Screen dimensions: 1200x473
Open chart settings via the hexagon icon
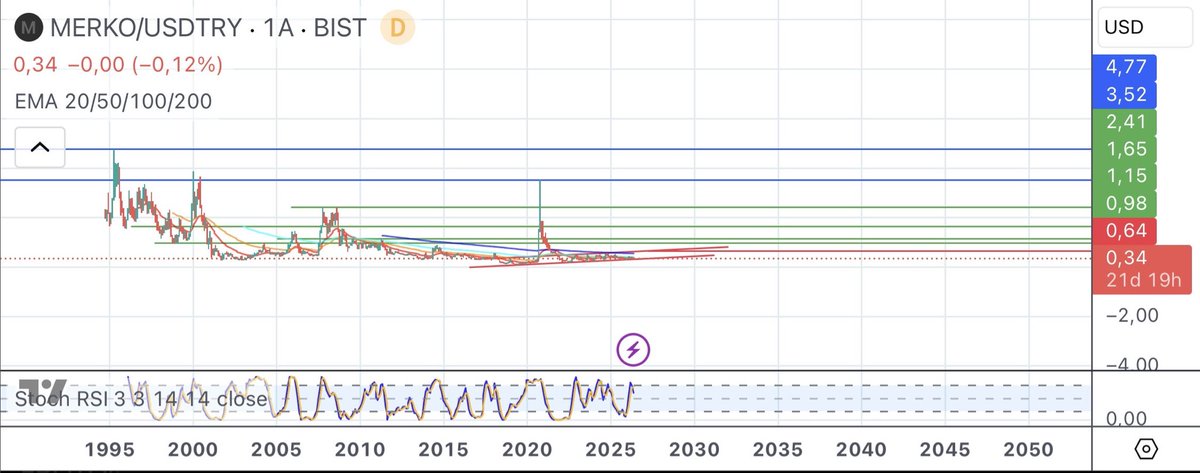(1147, 447)
